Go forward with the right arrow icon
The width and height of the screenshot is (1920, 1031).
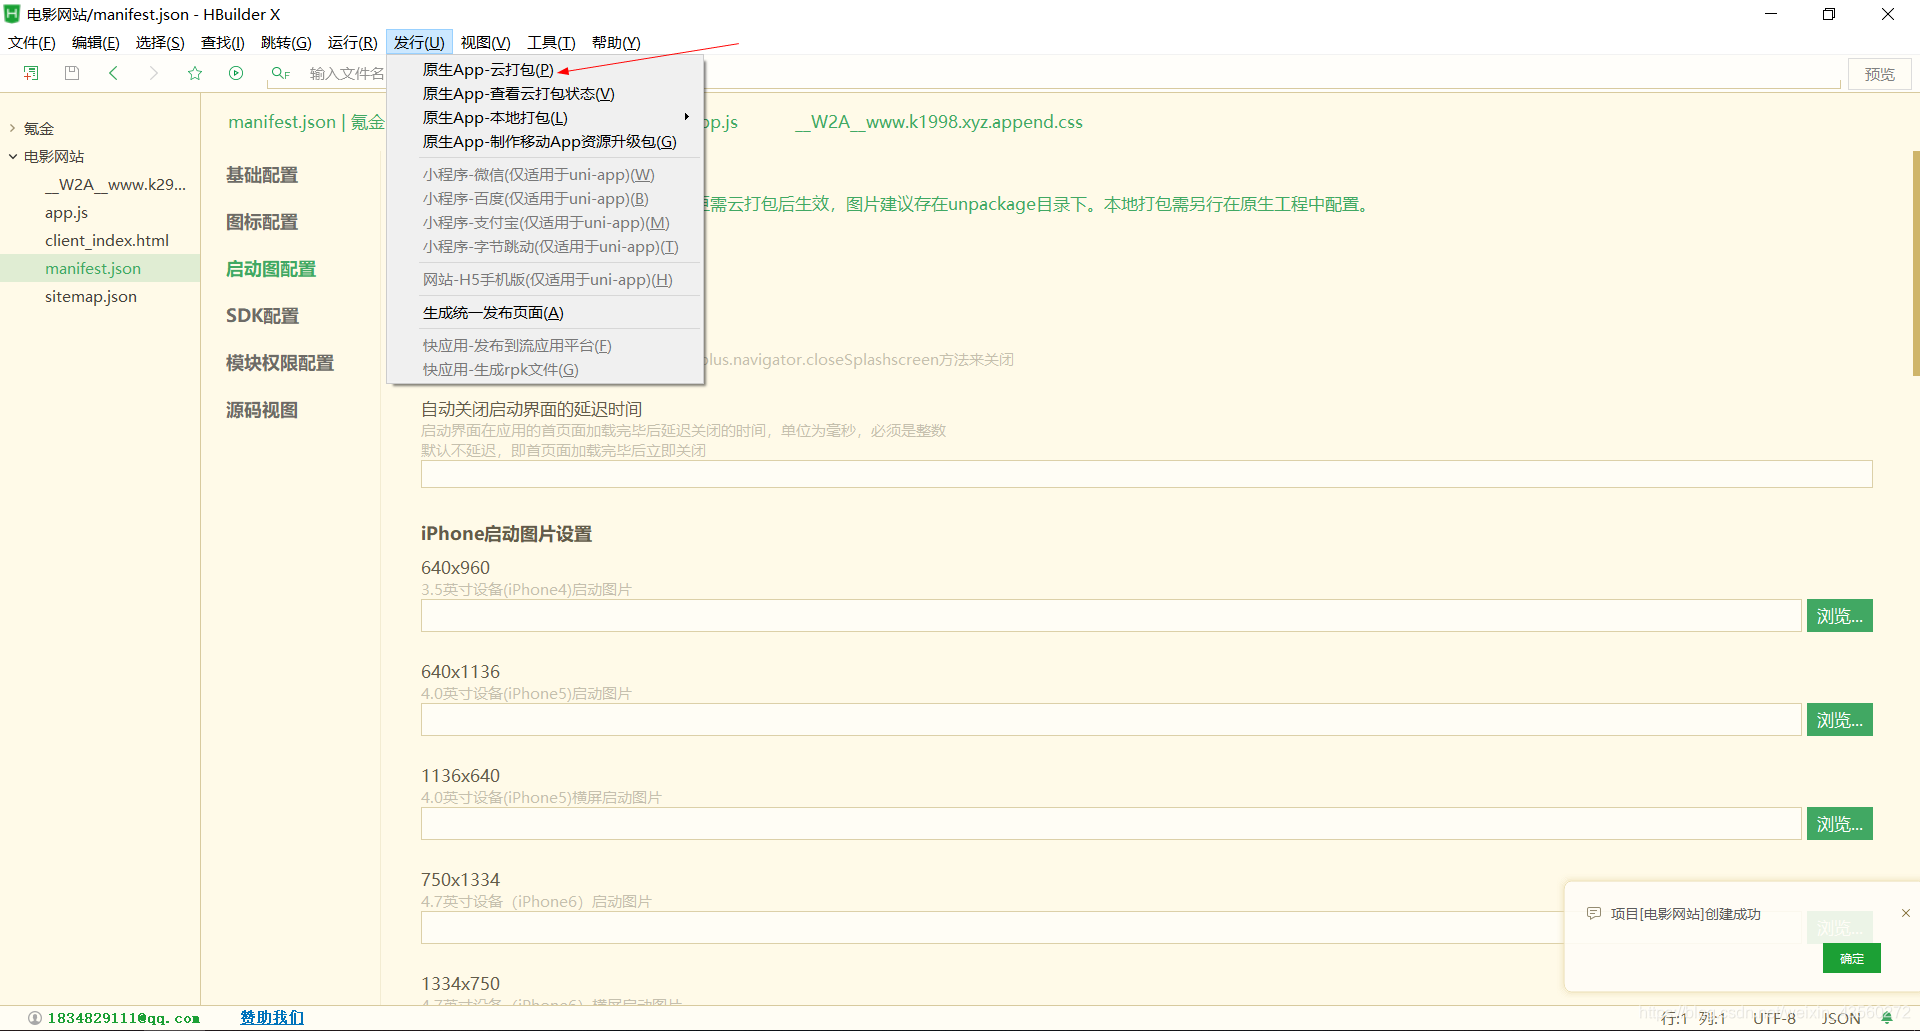click(x=153, y=73)
